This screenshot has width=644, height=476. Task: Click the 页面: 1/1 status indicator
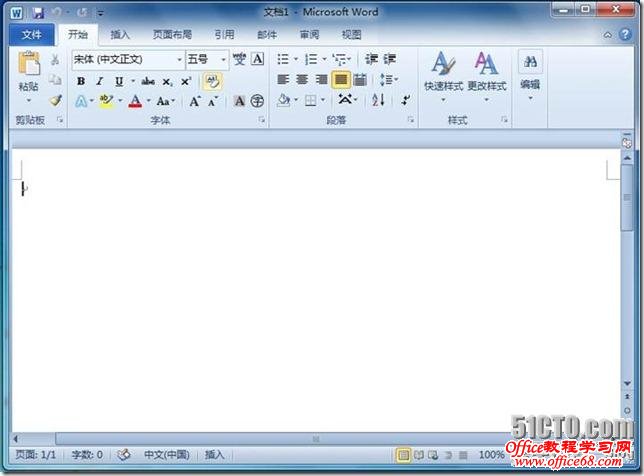pyautogui.click(x=35, y=455)
